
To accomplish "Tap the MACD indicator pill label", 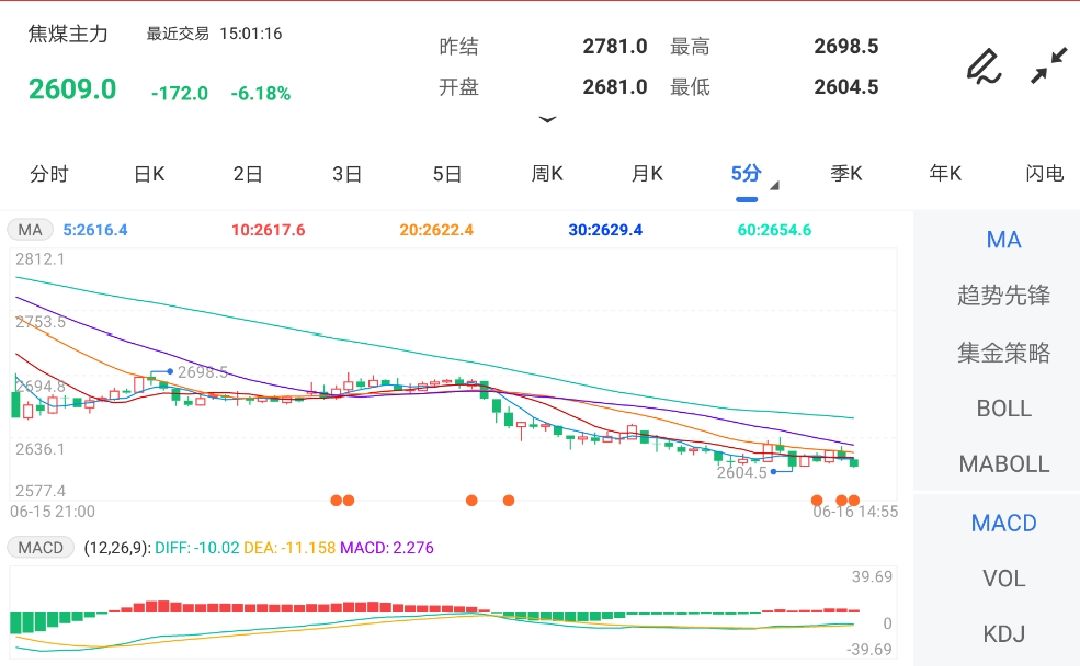I will point(41,548).
